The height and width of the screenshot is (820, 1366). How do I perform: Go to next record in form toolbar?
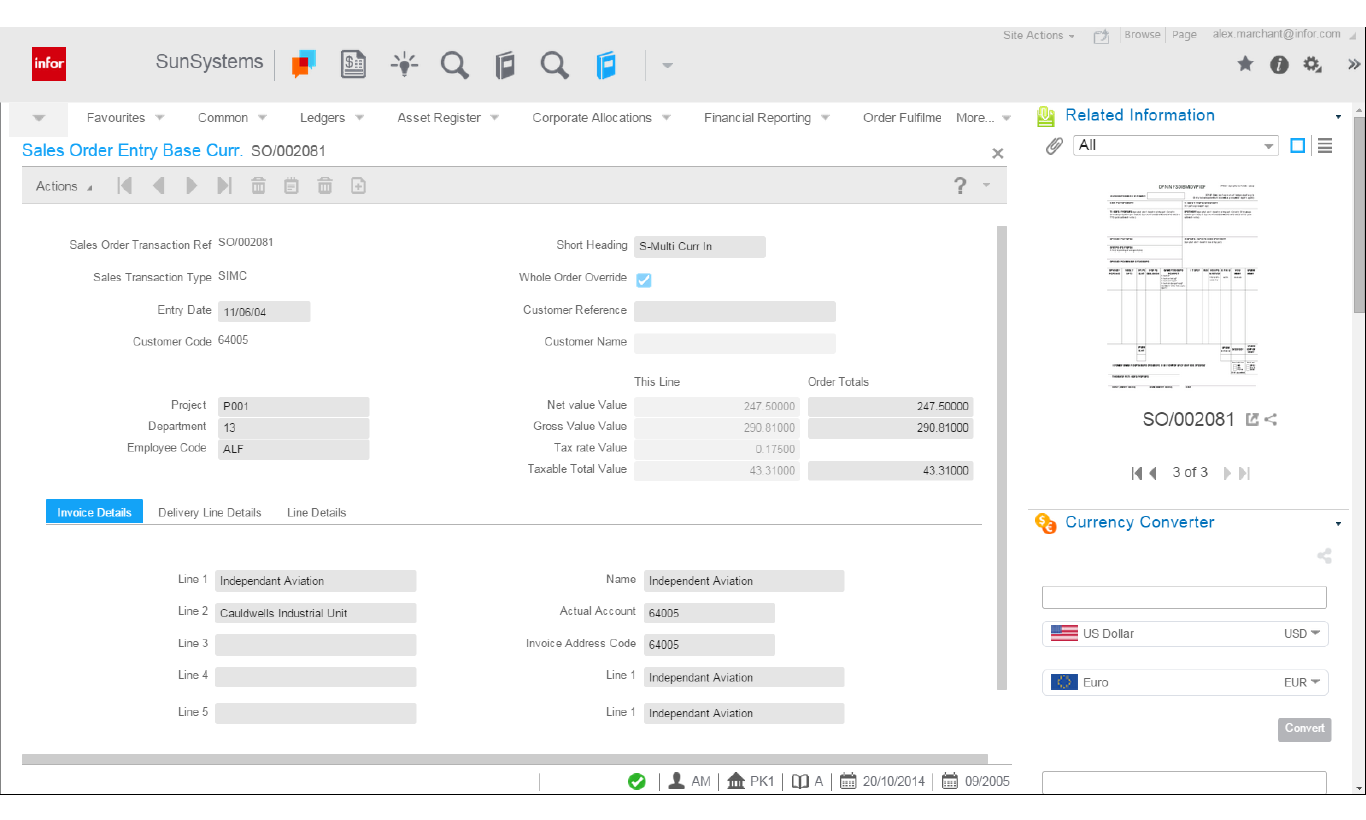click(x=191, y=185)
